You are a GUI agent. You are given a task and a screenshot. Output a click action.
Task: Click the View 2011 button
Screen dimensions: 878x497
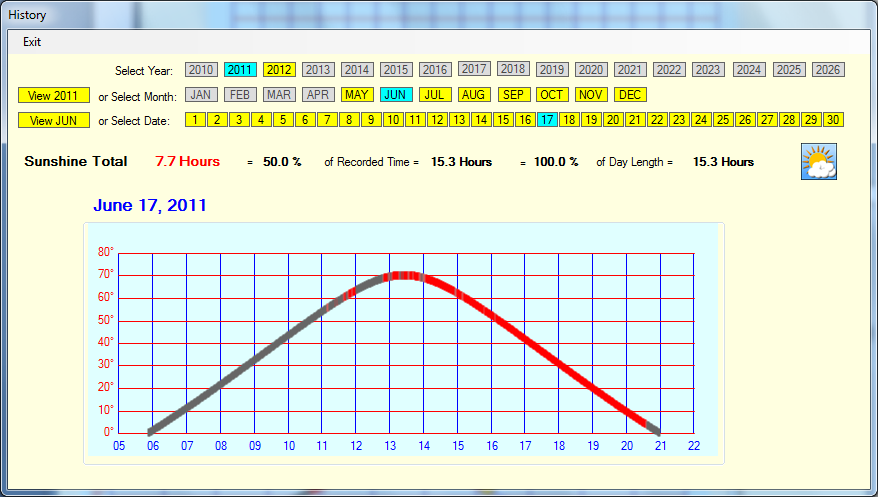point(54,95)
